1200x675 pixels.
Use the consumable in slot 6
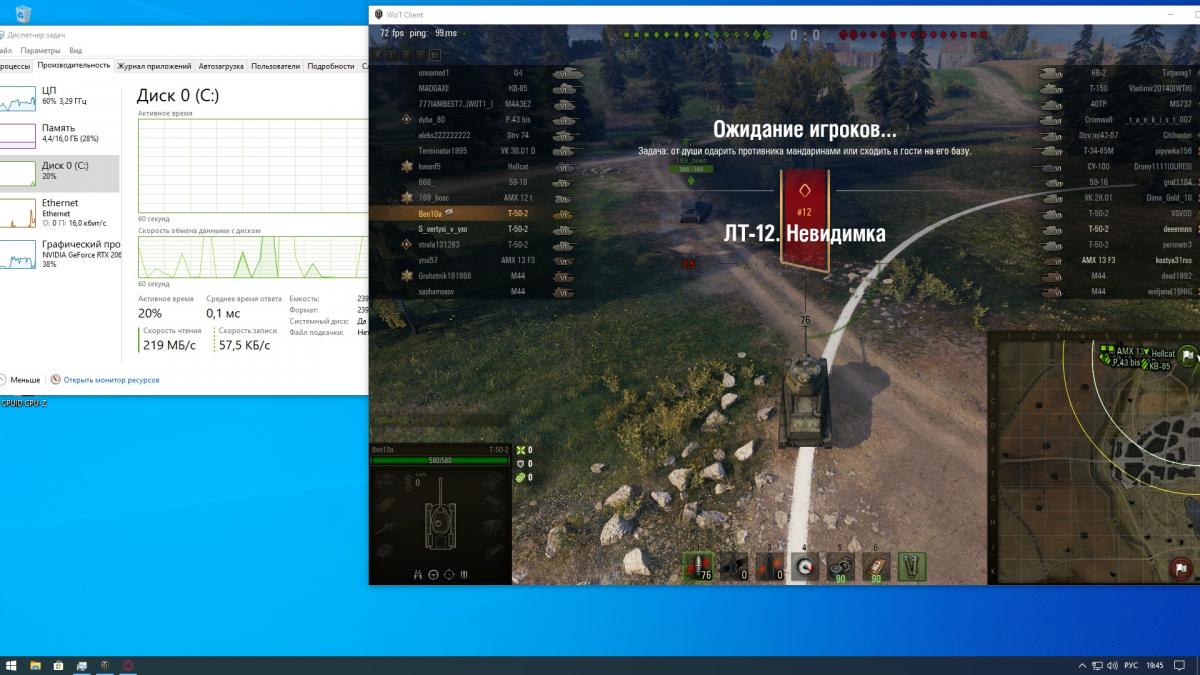(875, 566)
